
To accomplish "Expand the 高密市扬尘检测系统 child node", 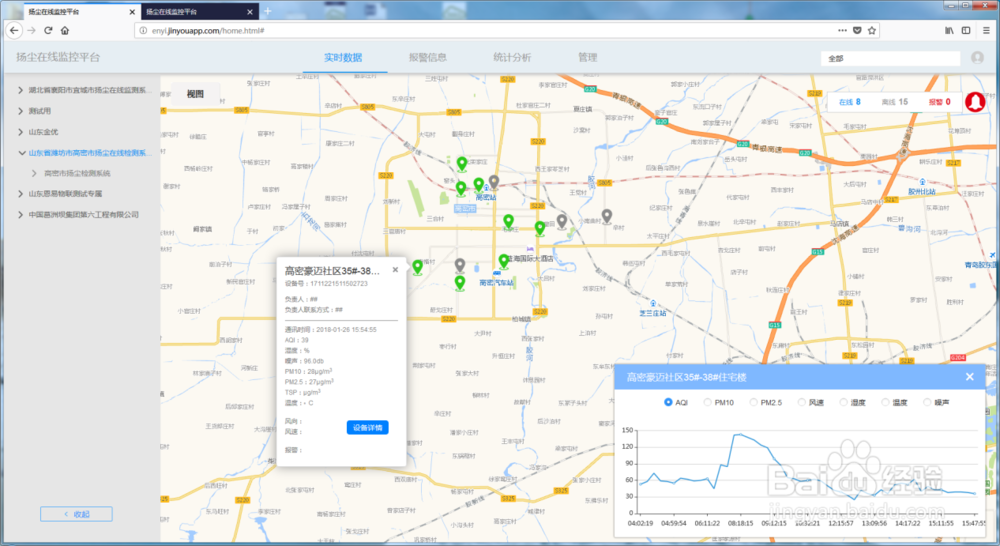I will [x=34, y=173].
